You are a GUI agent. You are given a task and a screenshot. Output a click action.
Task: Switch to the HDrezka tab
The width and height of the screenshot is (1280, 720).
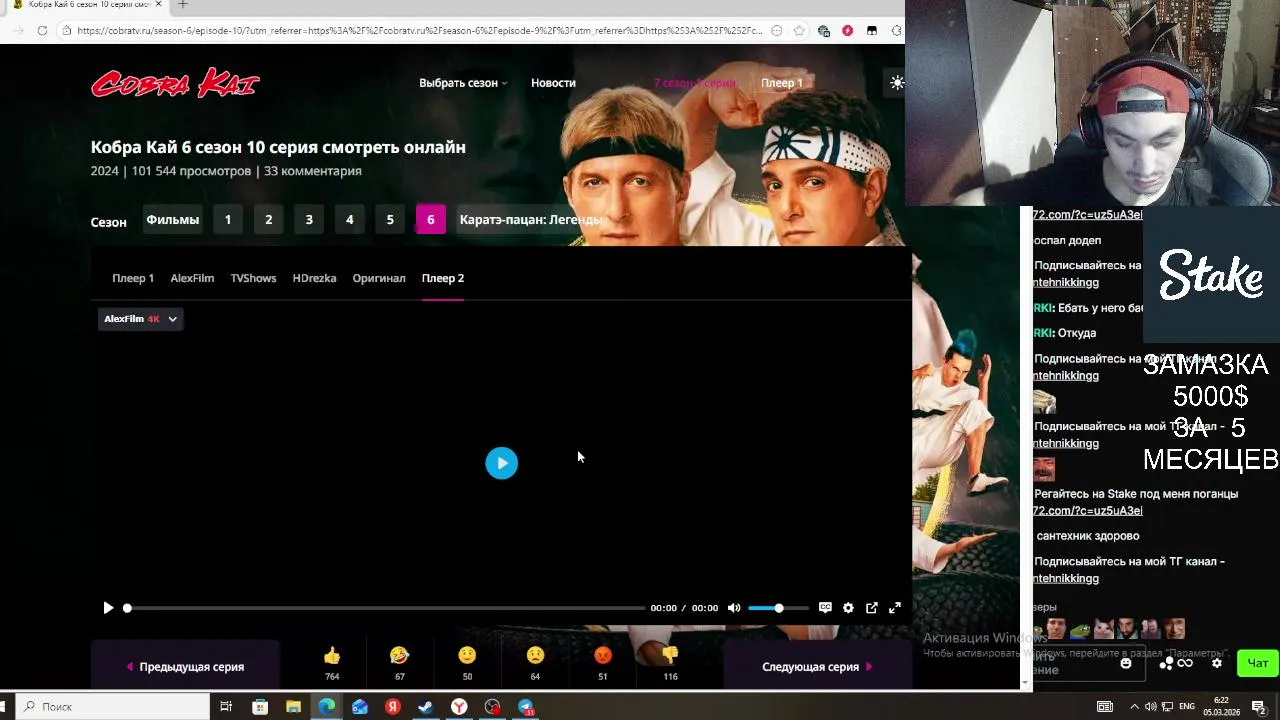coord(314,278)
